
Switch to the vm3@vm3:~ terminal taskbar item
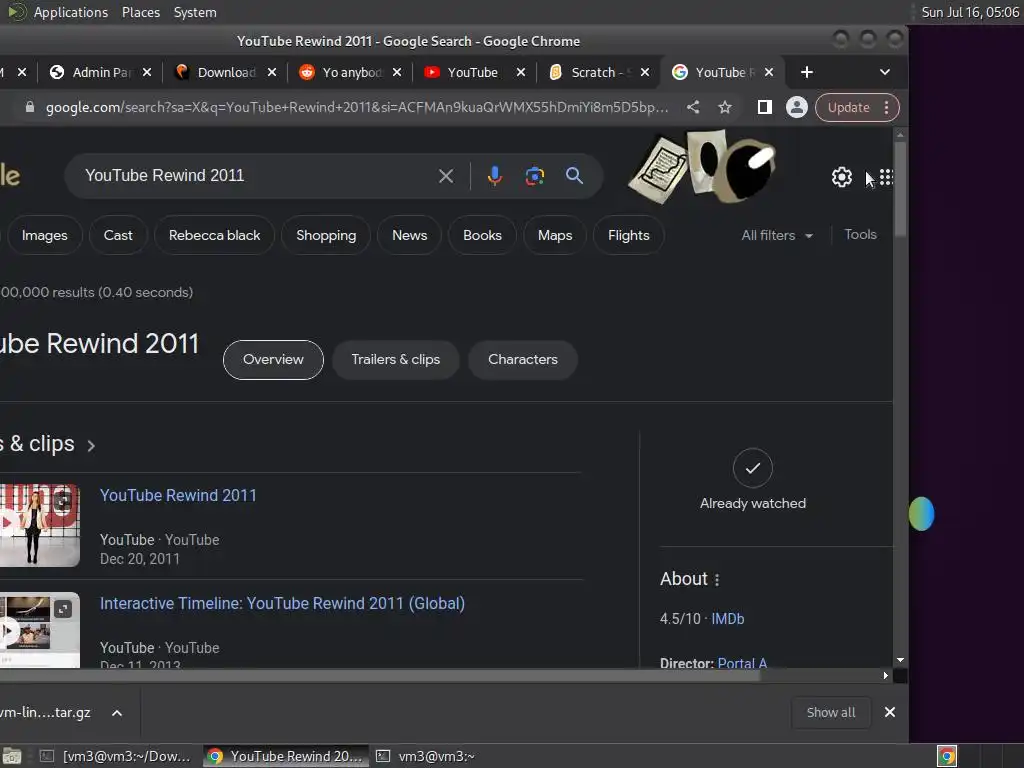pos(426,756)
